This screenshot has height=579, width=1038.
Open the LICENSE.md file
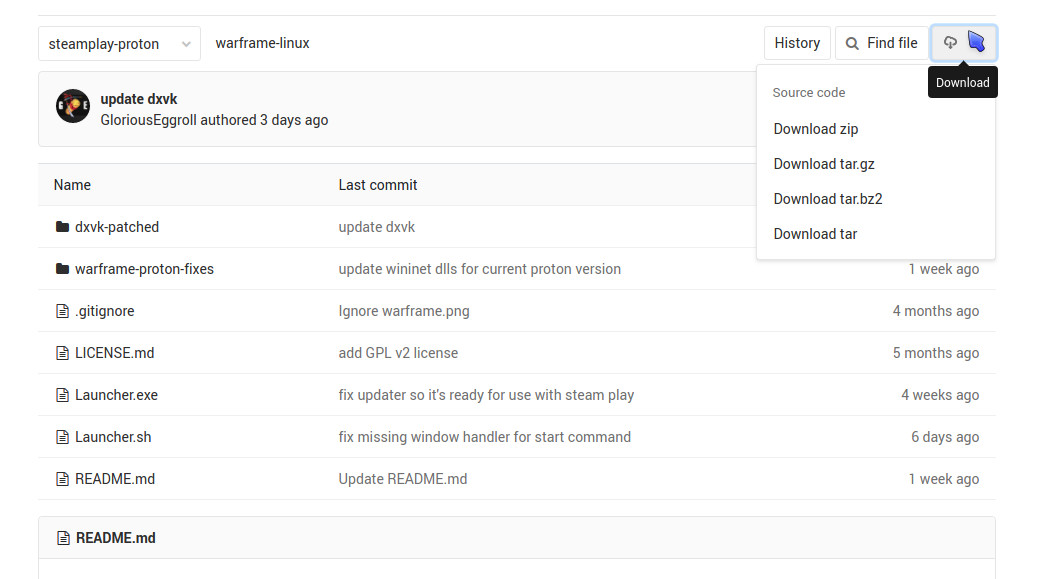[x=115, y=353]
